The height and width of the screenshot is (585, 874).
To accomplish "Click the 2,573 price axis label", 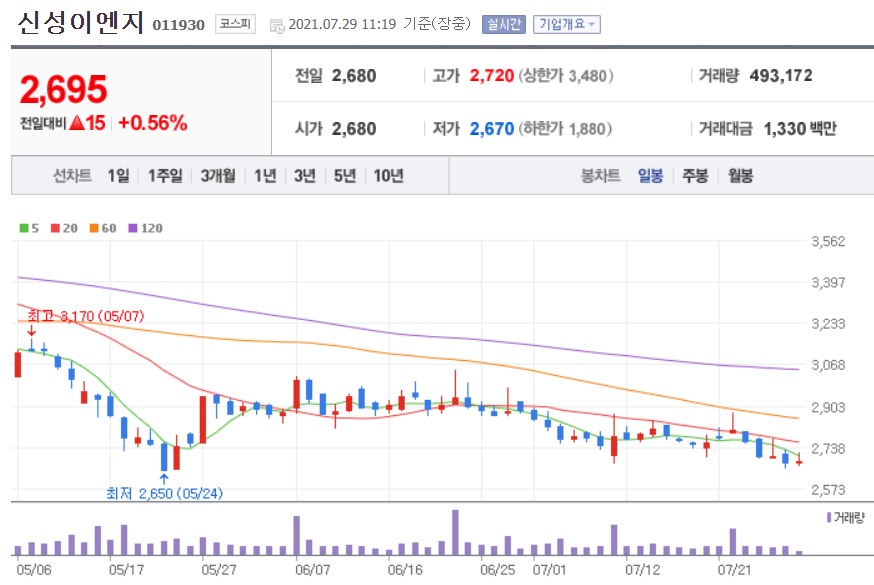I will pyautogui.click(x=828, y=490).
